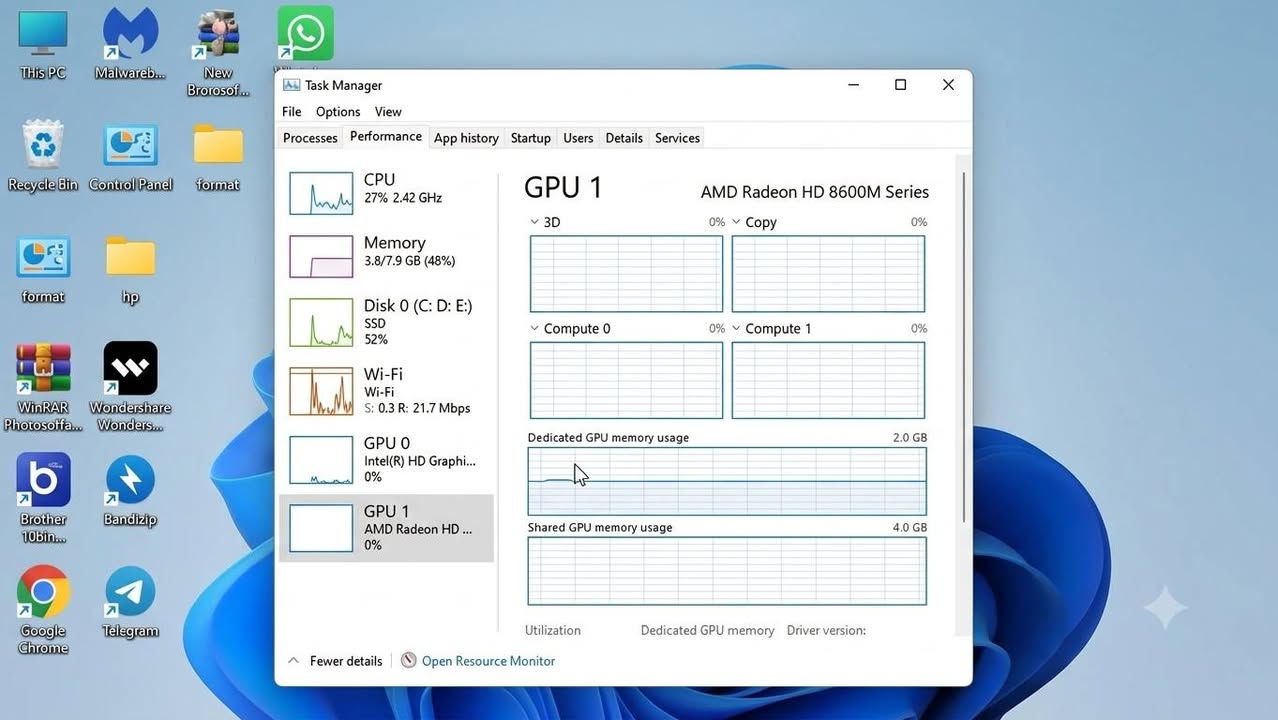Select Wi-Fi in the performance sidebar

tap(386, 391)
